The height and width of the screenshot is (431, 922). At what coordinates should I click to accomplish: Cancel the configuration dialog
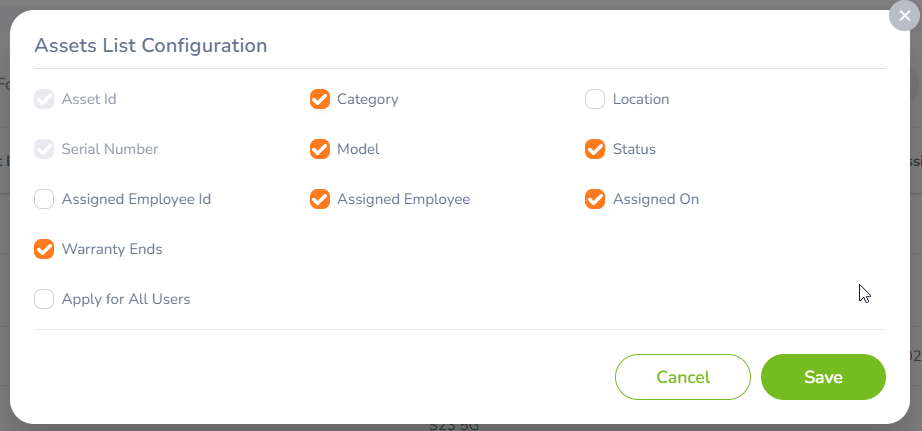pos(683,377)
